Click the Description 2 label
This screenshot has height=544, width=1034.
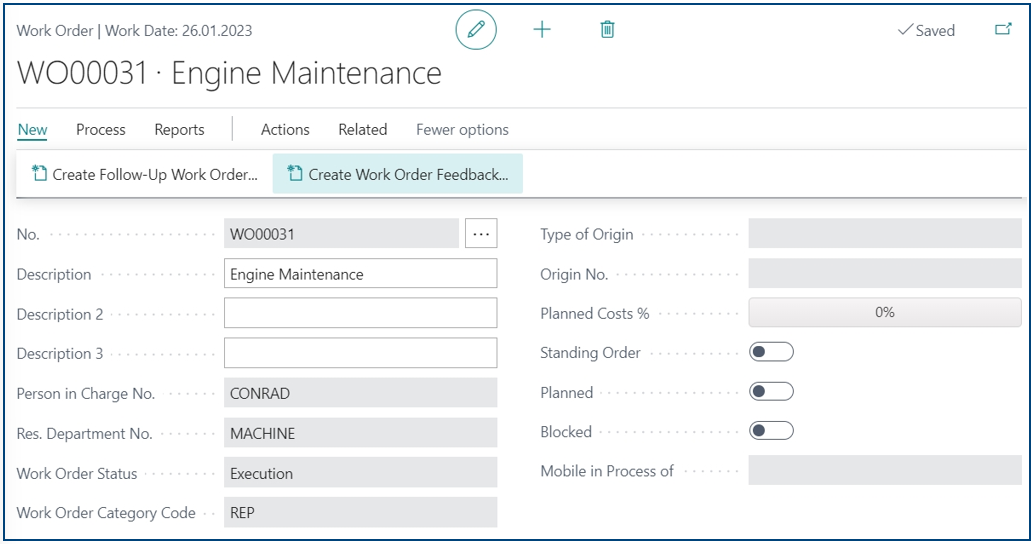pos(60,315)
